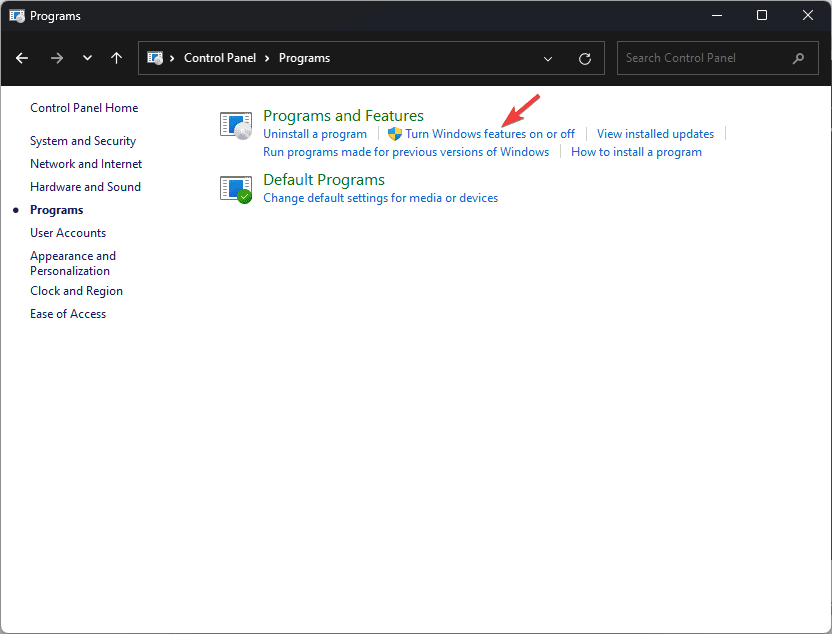This screenshot has width=832, height=634.
Task: Click the Search Control Panel field
Action: coord(700,58)
